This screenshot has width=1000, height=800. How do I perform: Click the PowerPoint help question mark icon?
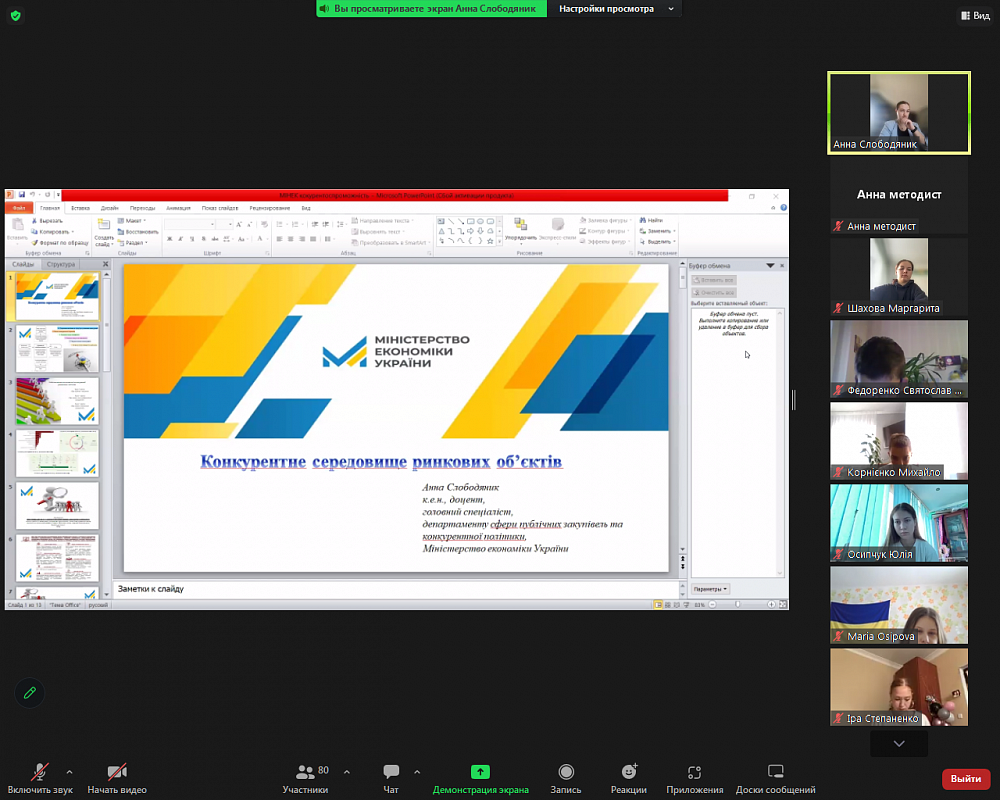783,208
